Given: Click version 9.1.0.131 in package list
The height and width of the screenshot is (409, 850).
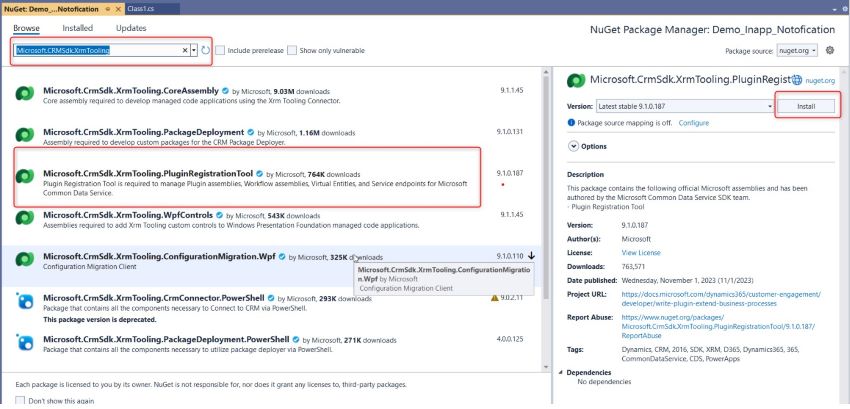Looking at the screenshot, I should pos(510,132).
